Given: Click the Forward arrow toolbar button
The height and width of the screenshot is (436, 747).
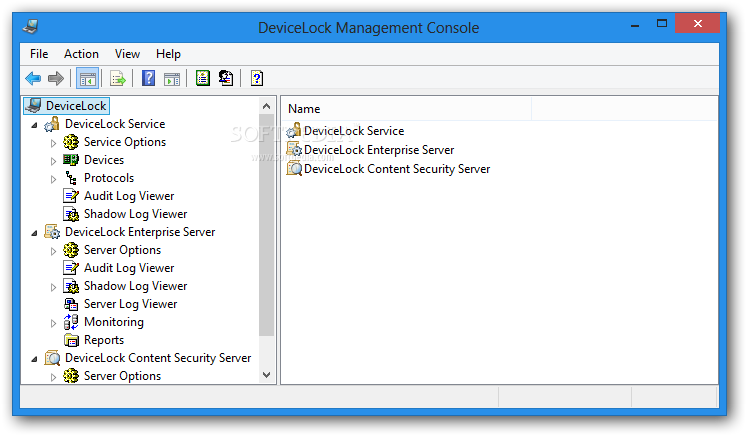Looking at the screenshot, I should click(56, 78).
